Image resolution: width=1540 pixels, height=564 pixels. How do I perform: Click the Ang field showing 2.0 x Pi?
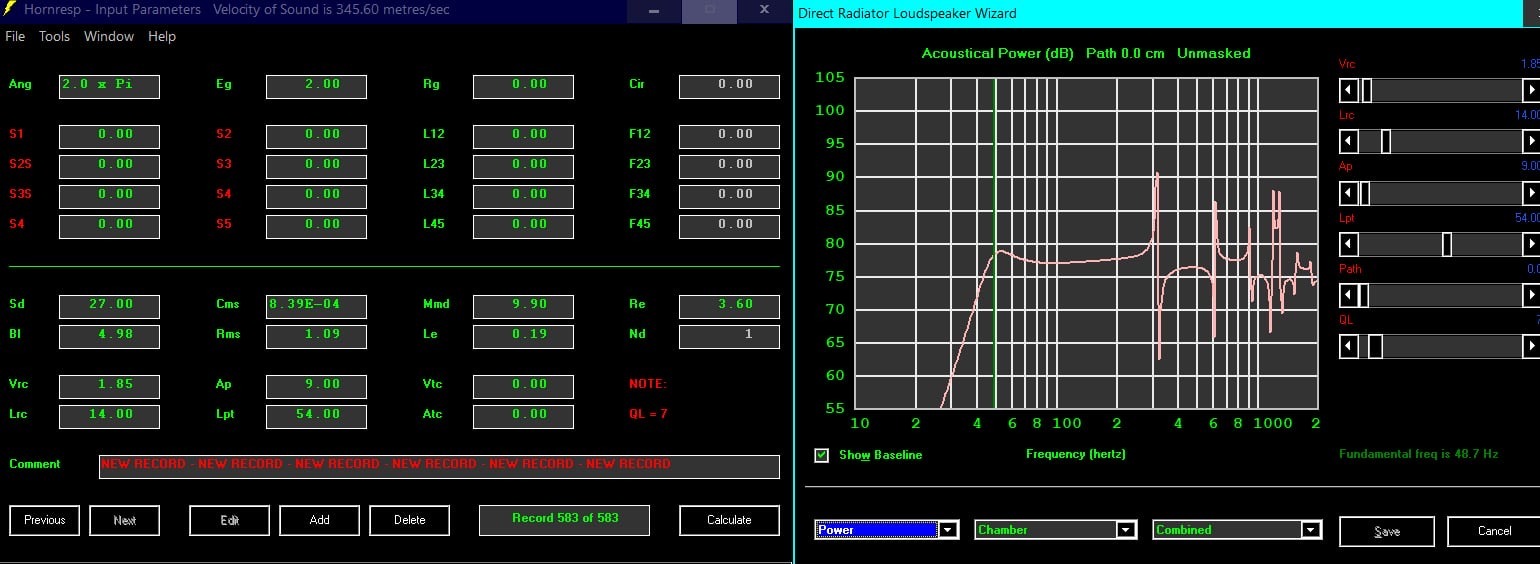pos(109,86)
